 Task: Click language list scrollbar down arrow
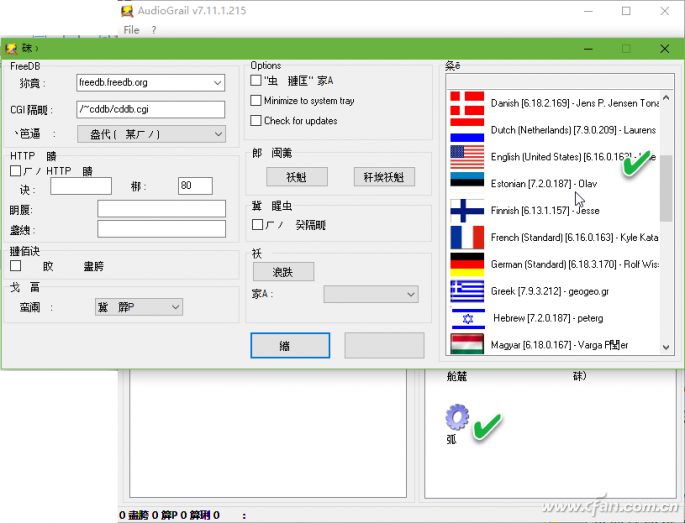tap(666, 347)
